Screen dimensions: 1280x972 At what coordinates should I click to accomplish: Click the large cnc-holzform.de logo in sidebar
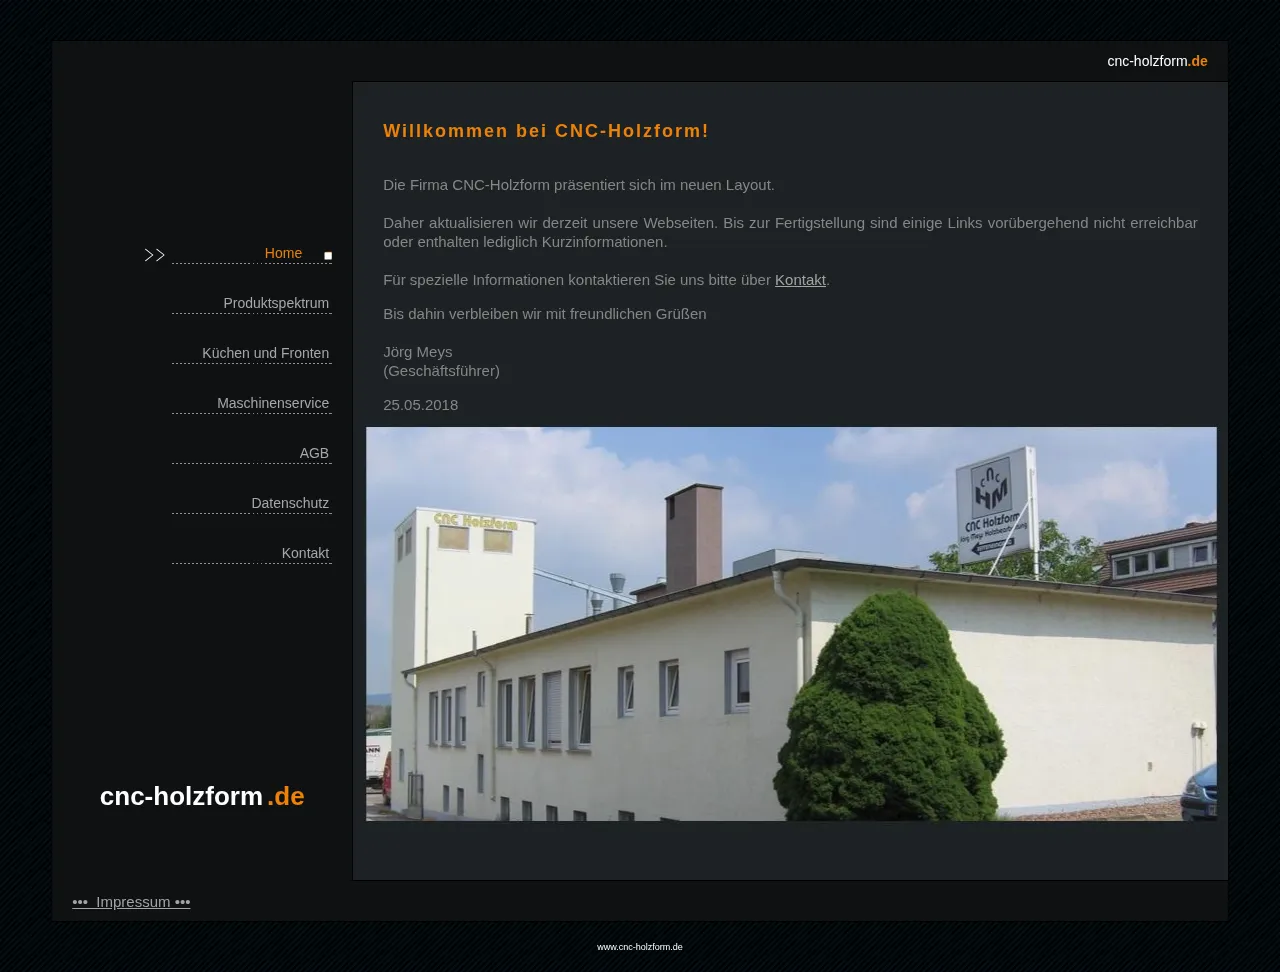click(202, 796)
